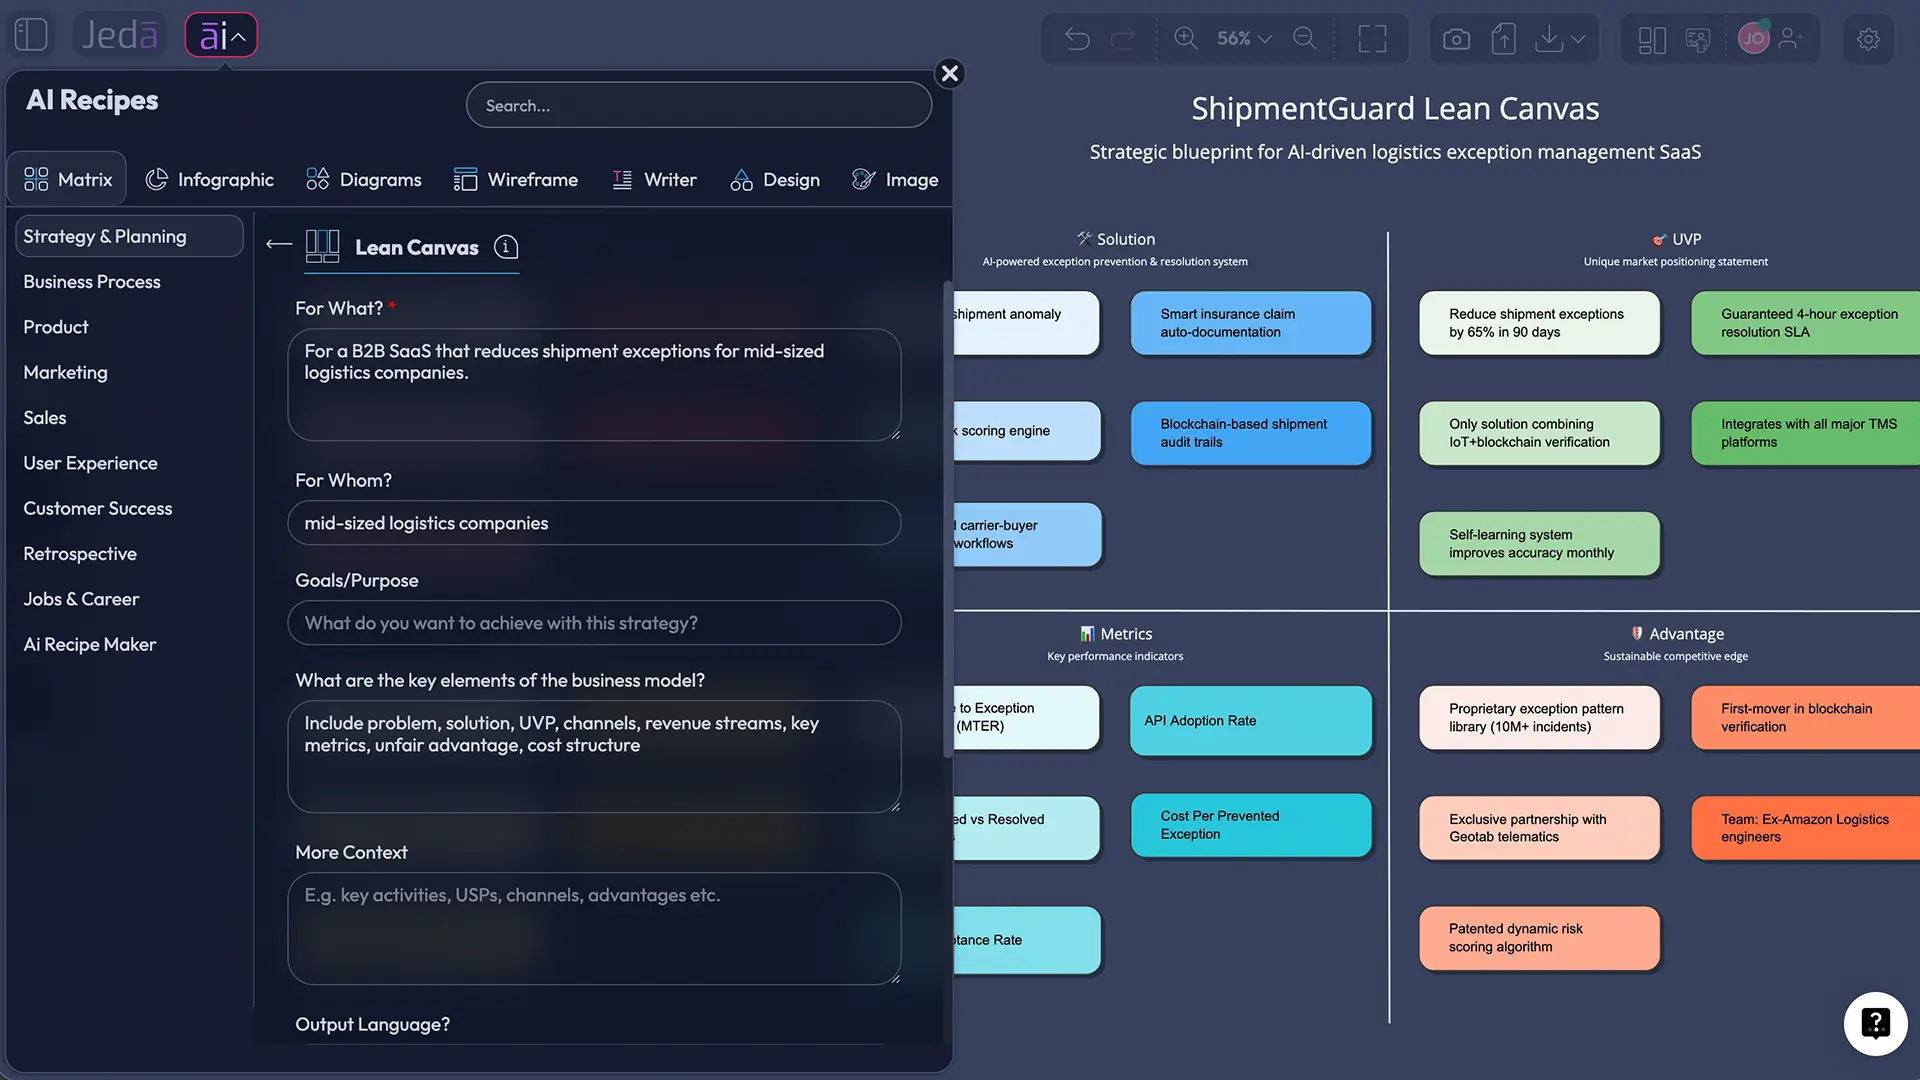Expand the download options chevron

(x=1578, y=39)
